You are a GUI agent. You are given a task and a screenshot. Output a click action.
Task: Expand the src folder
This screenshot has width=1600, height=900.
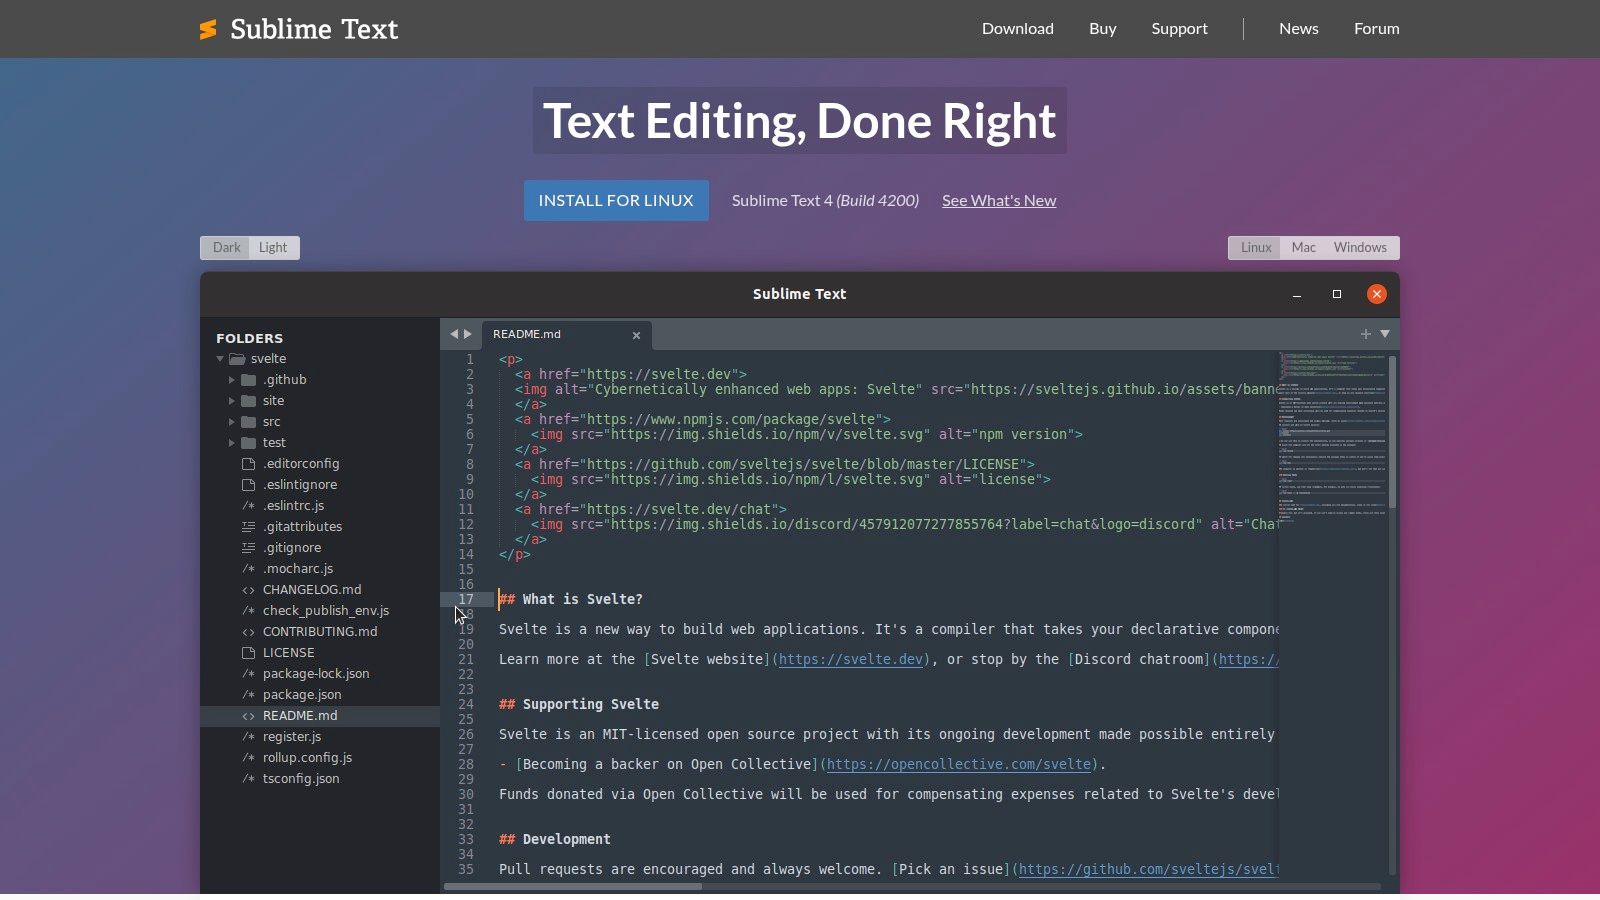(x=233, y=421)
